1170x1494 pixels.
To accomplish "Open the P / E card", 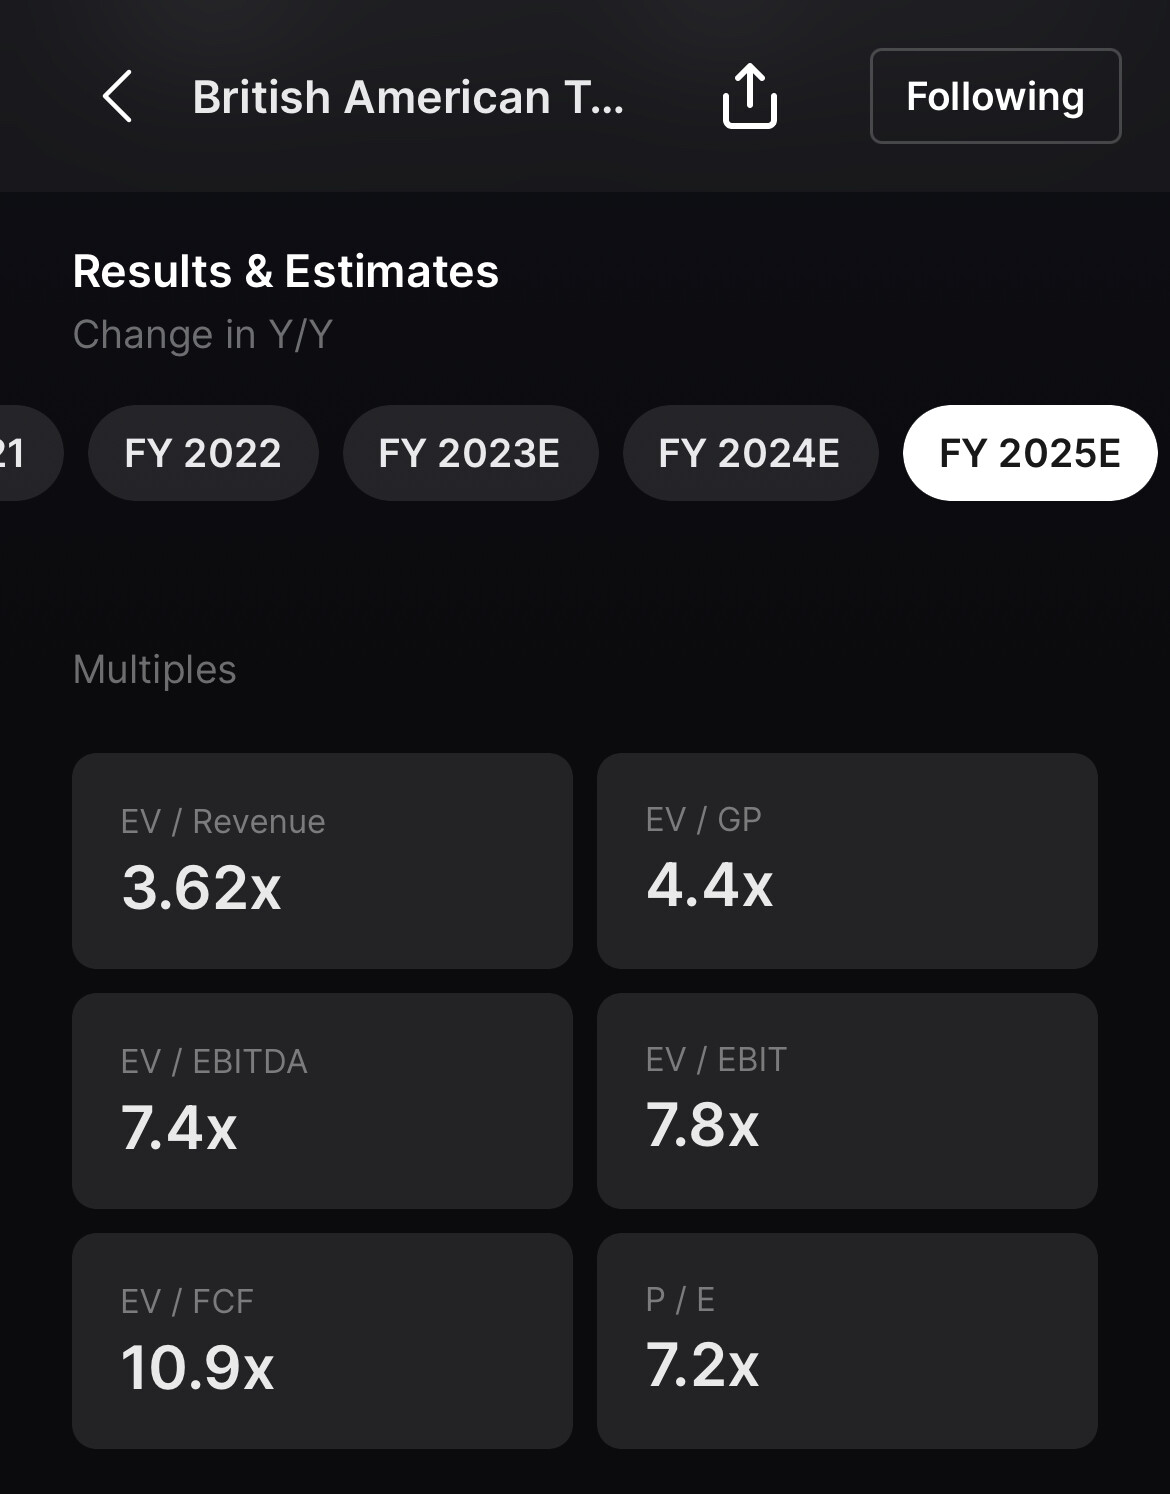I will 847,1340.
